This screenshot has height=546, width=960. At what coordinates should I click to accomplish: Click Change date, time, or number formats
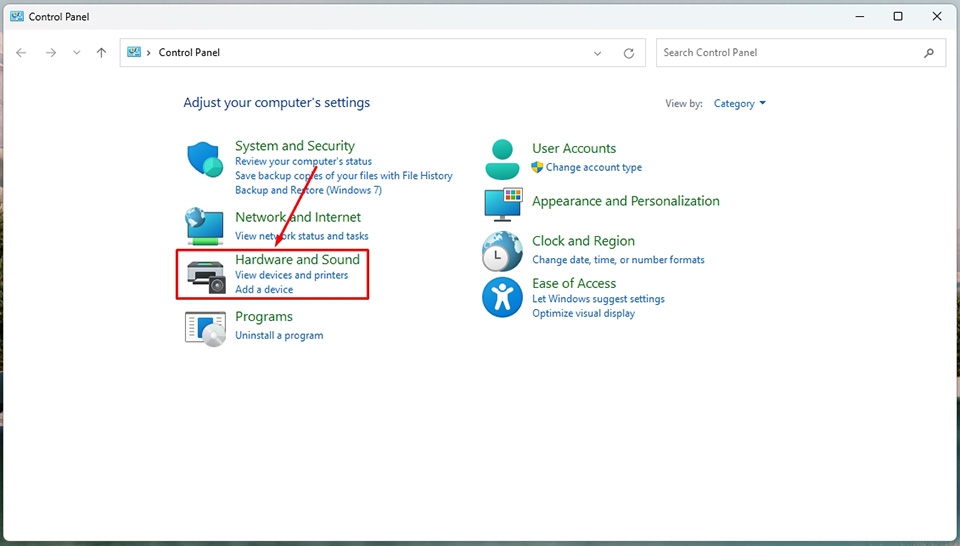click(x=618, y=260)
